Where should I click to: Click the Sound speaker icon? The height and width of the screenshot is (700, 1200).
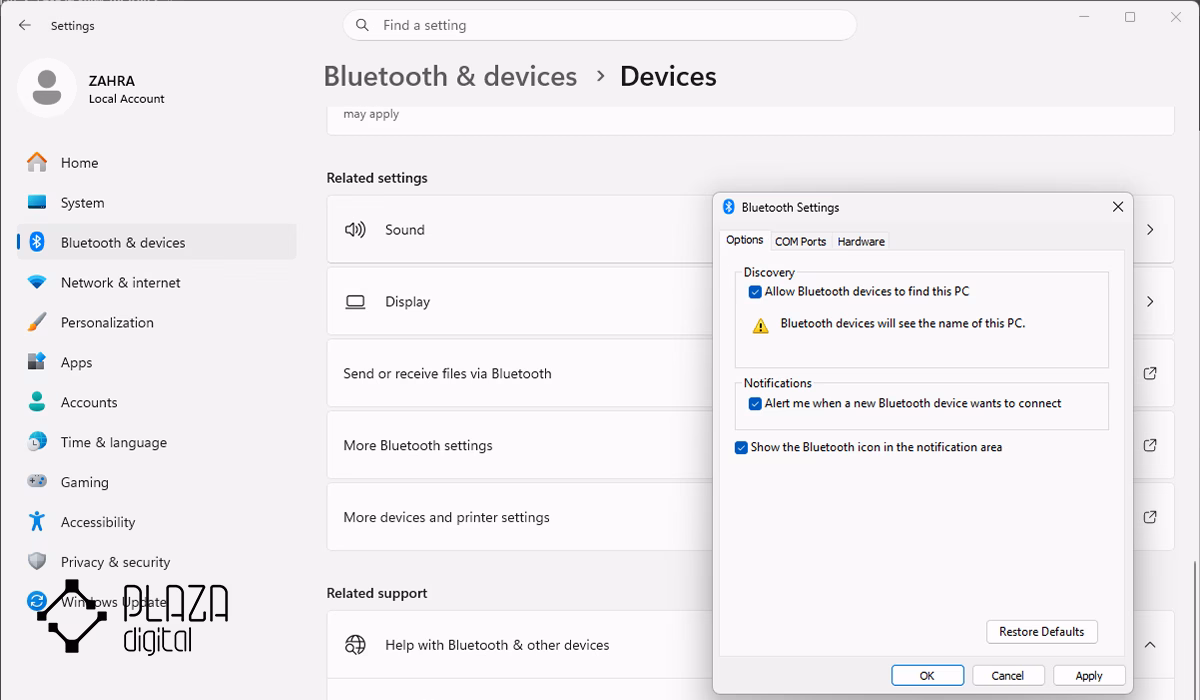(355, 230)
